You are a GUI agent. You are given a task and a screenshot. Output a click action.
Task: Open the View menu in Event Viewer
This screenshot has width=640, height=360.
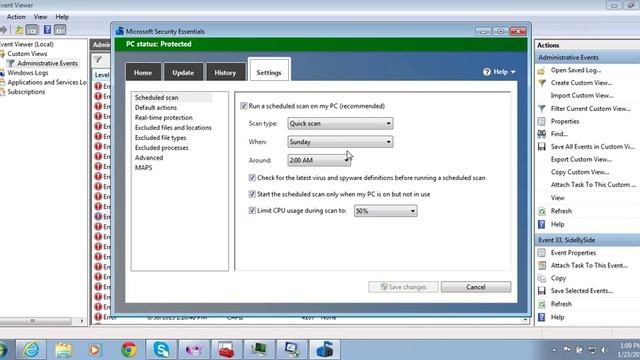[x=40, y=17]
